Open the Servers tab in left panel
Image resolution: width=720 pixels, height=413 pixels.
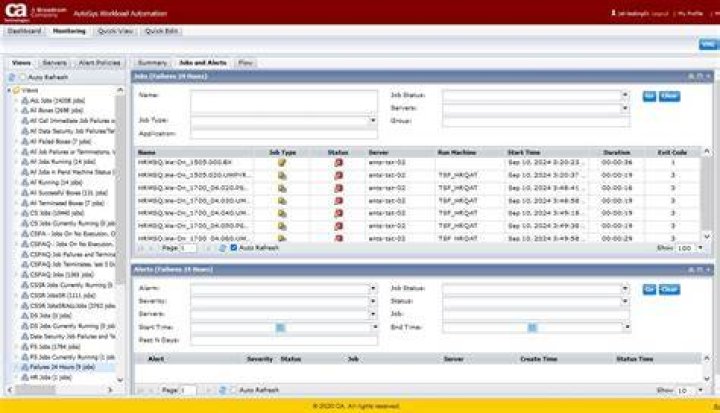click(55, 63)
